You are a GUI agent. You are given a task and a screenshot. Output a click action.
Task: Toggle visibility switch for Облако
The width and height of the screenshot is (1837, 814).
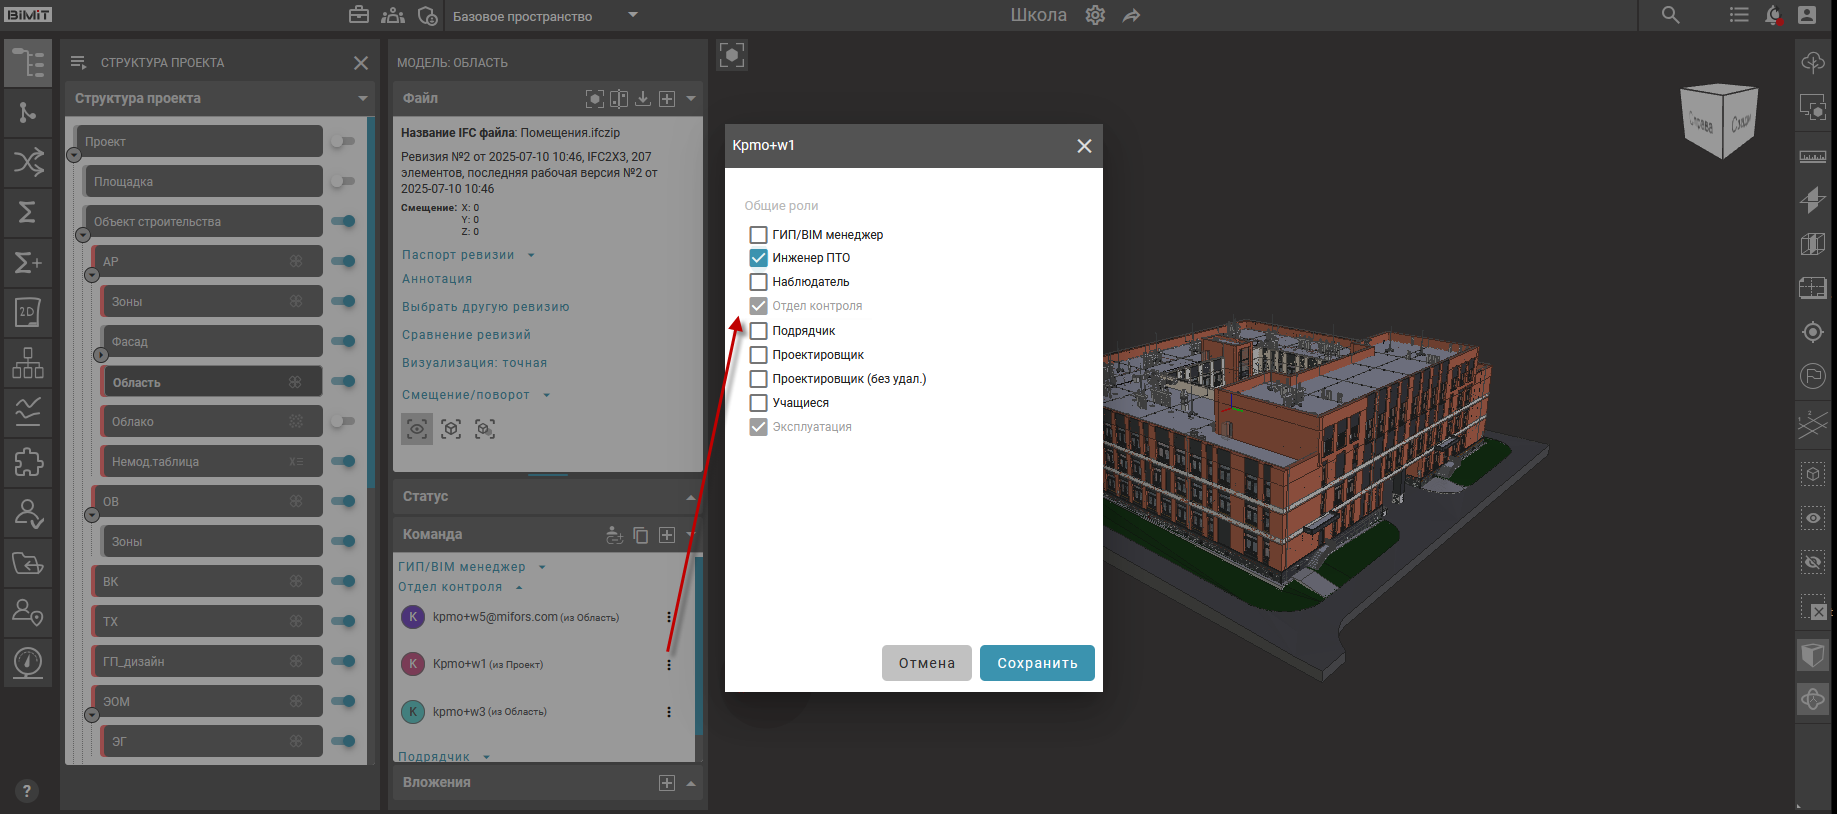[x=343, y=421]
